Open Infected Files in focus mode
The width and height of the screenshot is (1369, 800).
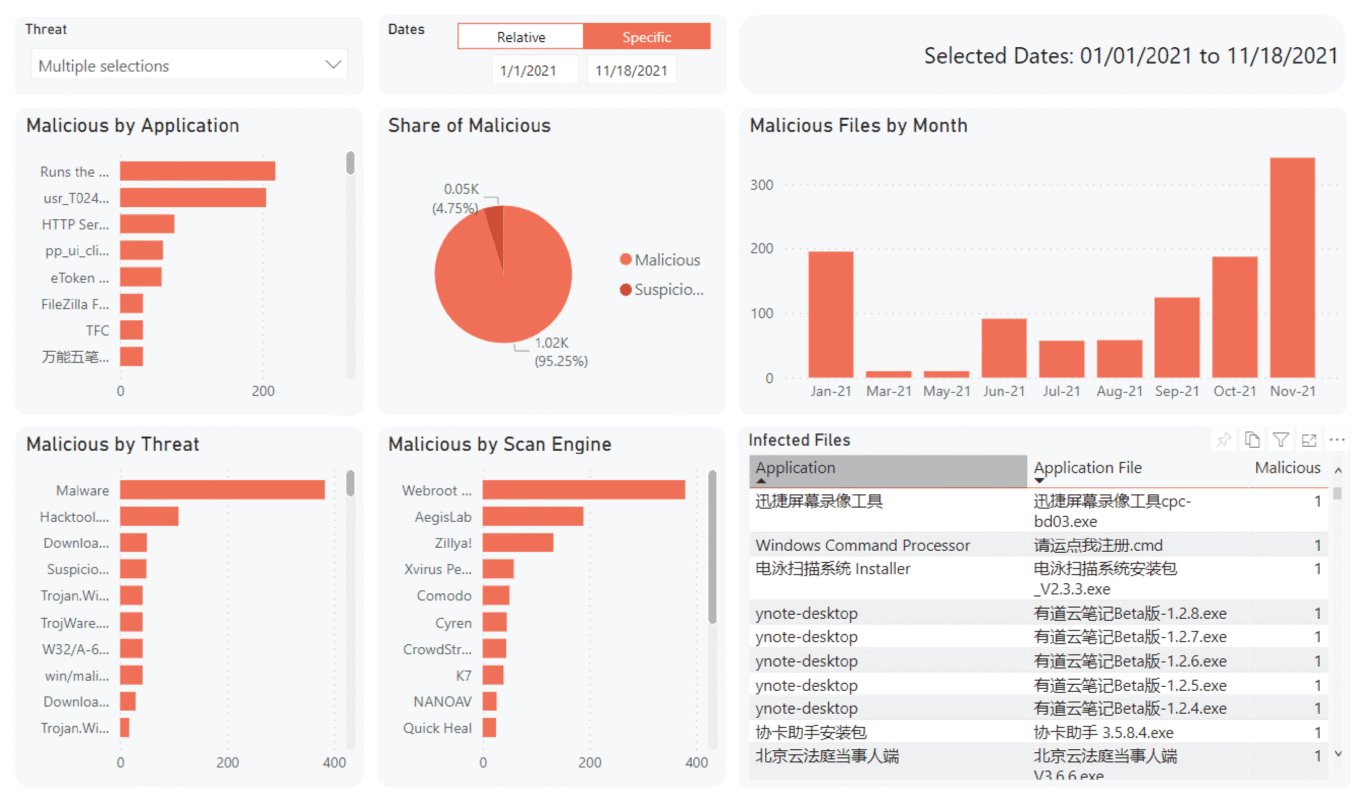pos(1309,440)
